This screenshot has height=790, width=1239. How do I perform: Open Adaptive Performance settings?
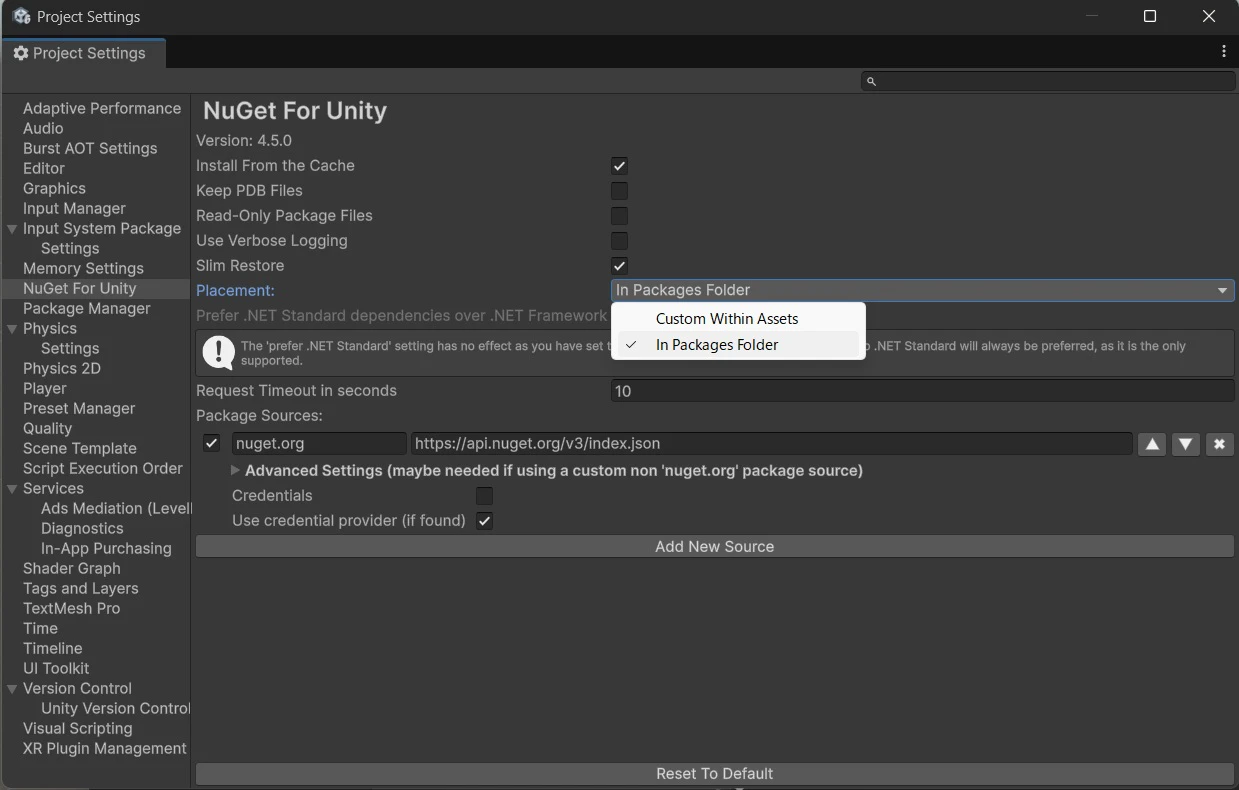point(102,108)
